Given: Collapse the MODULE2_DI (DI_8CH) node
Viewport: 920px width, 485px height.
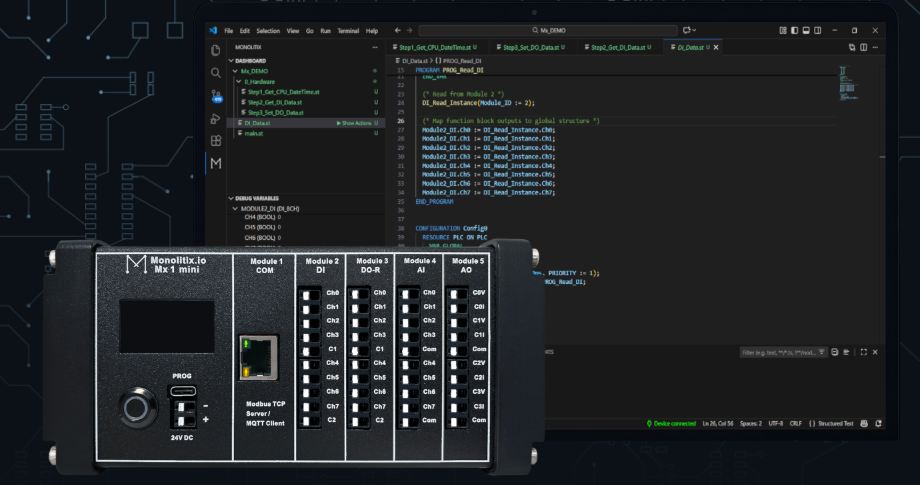Looking at the screenshot, I should [235, 209].
